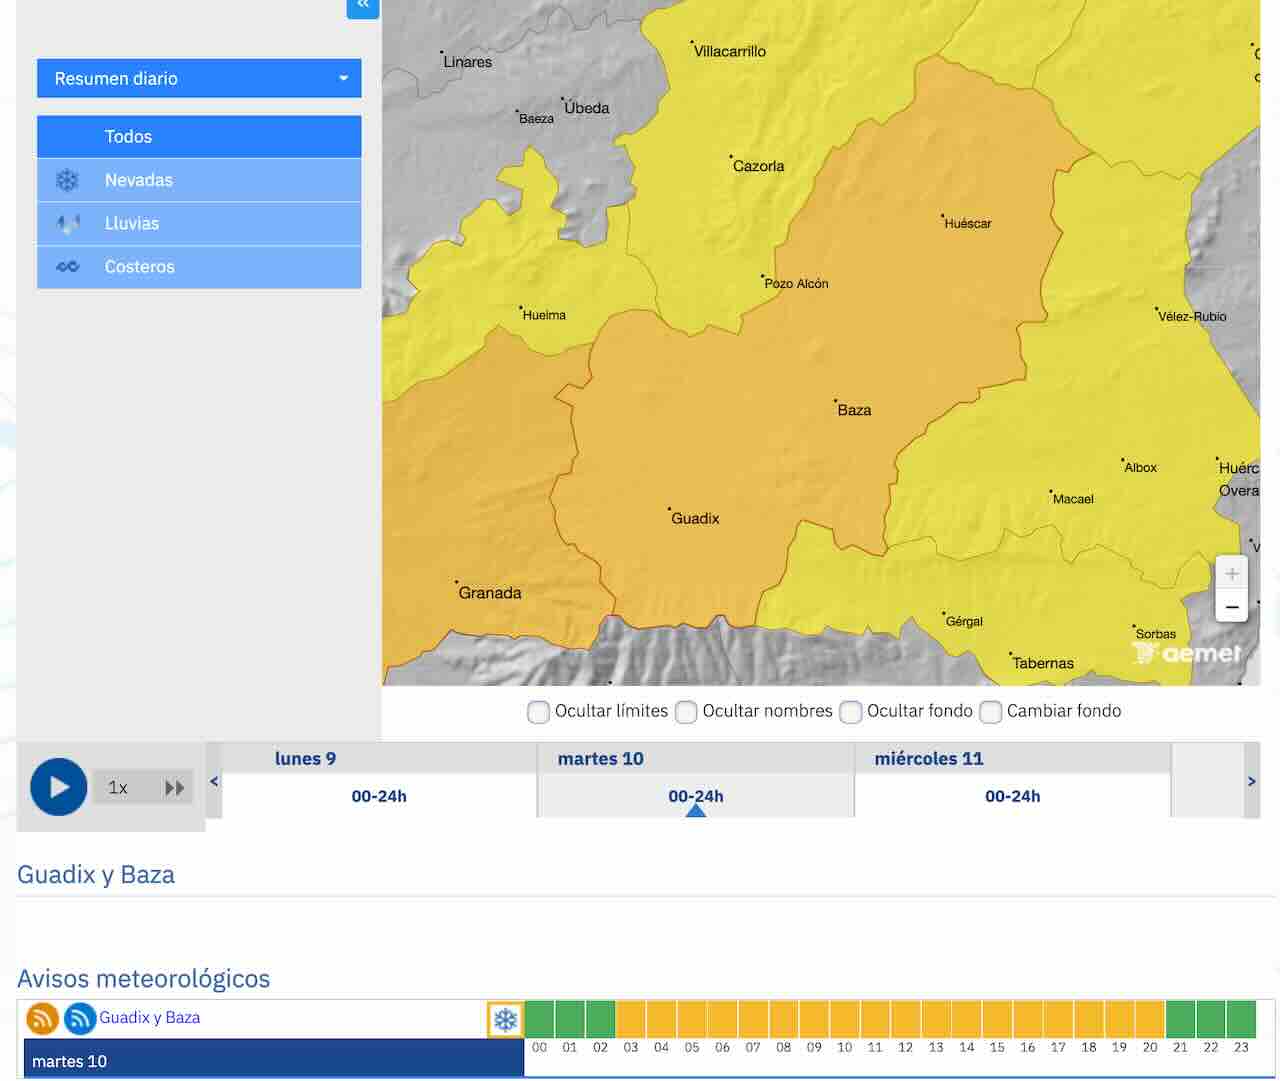Screen dimensions: 1280x1081
Task: Click the green 00 hour cell
Action: (539, 1019)
